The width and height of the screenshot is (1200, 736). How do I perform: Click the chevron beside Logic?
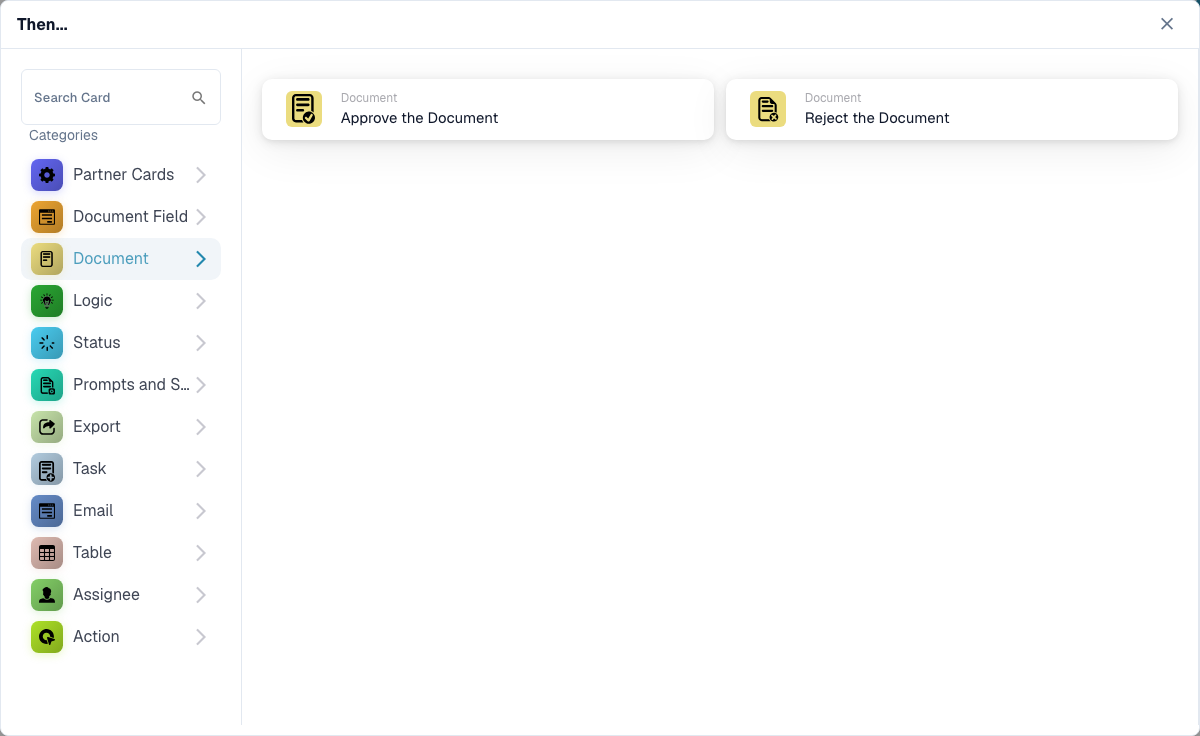[x=201, y=301]
